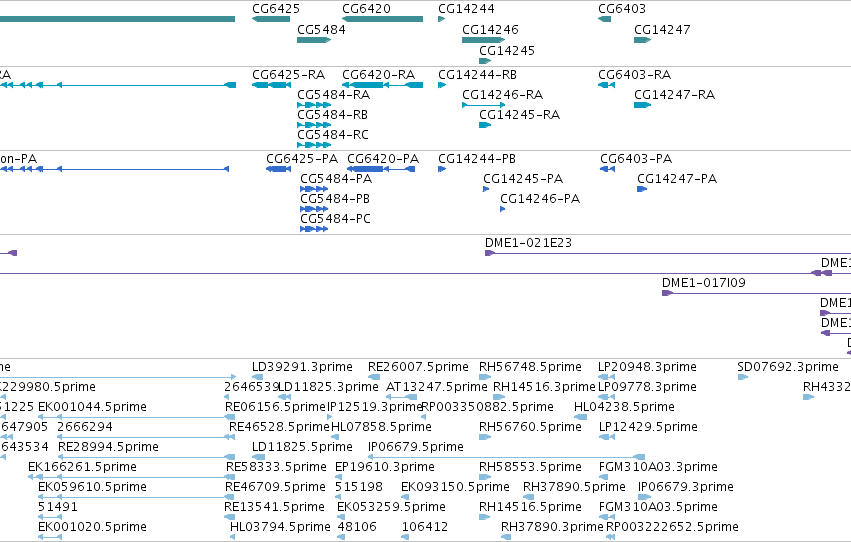This screenshot has width=851, height=542.
Task: Select the SD07692.3prime EST glyph
Action: [743, 377]
